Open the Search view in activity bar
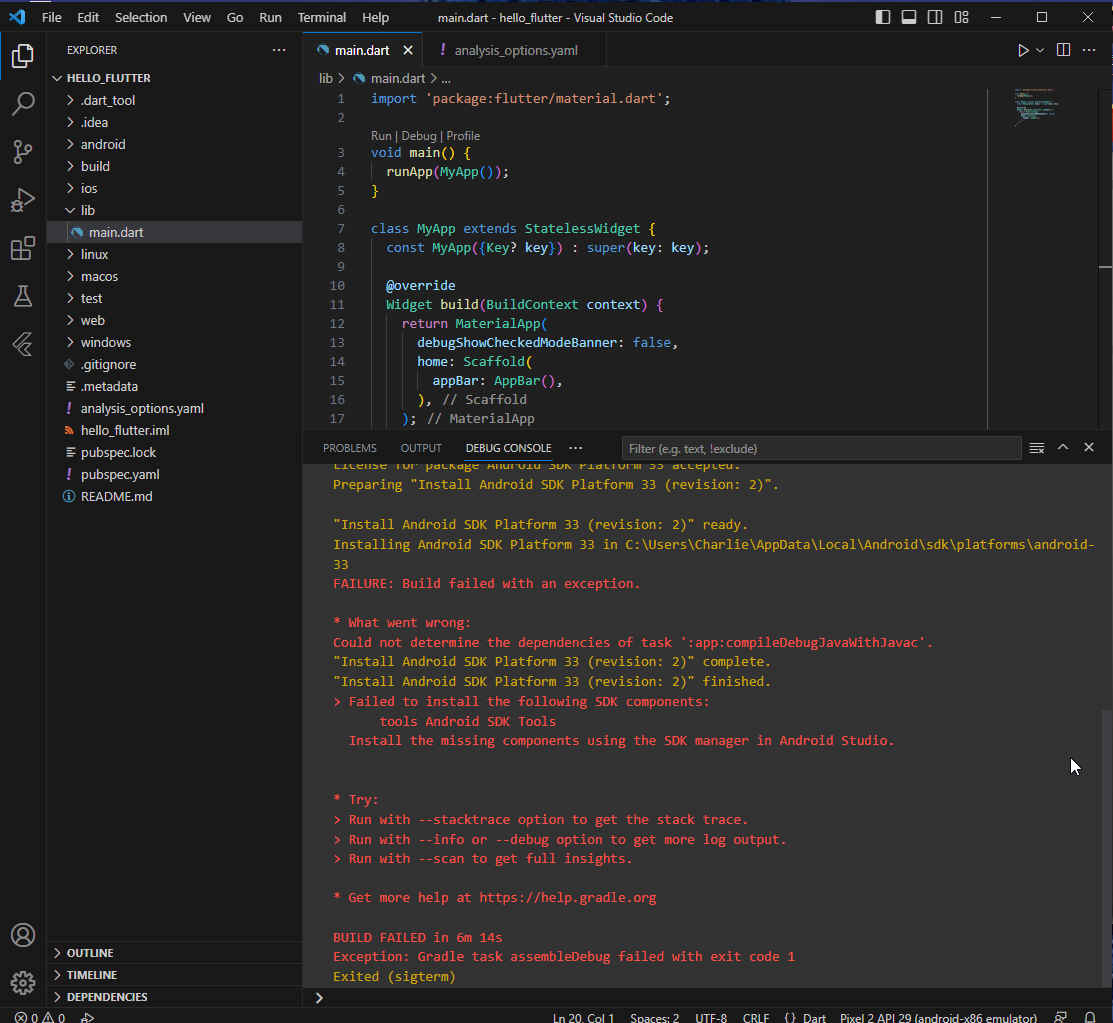Image resolution: width=1113 pixels, height=1023 pixels. click(23, 104)
